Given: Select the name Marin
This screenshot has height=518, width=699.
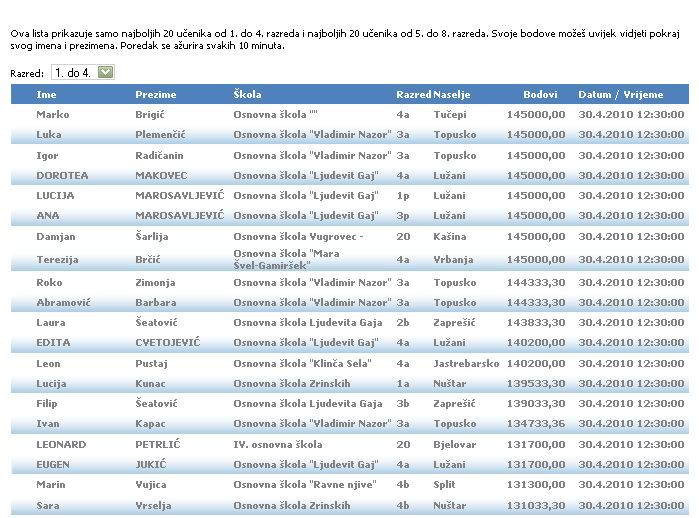Looking at the screenshot, I should point(51,485).
